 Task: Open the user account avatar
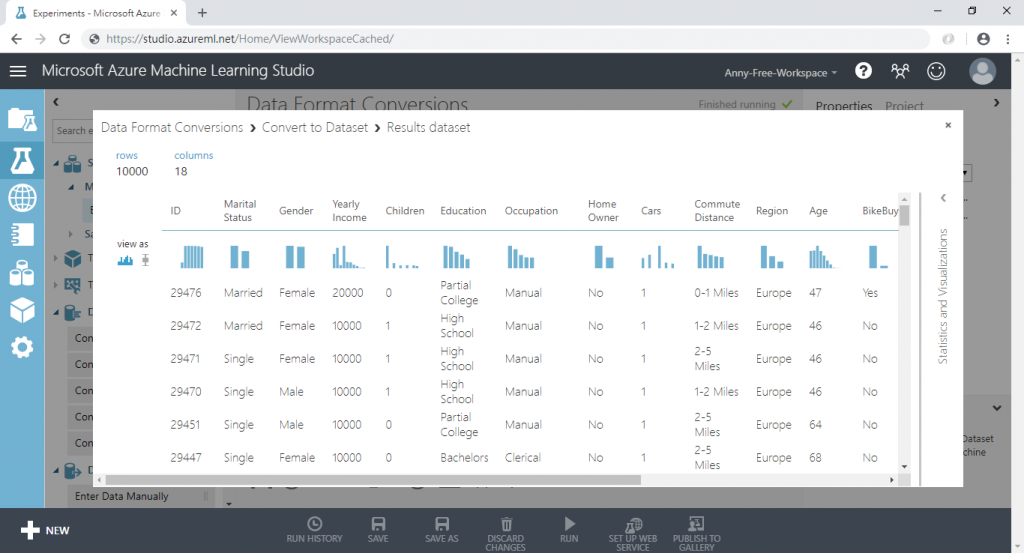tap(982, 71)
